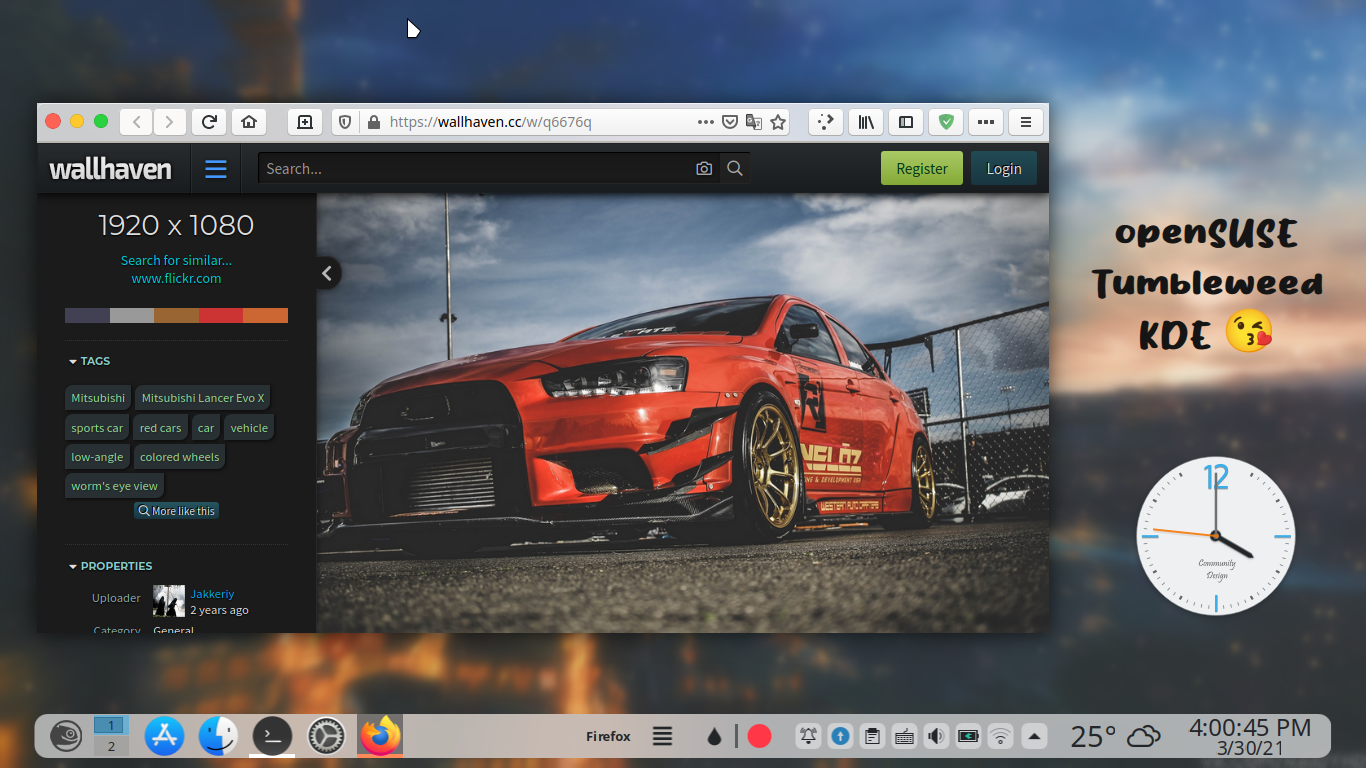
Task: Focus the wallhaven Search field
Action: pos(474,169)
